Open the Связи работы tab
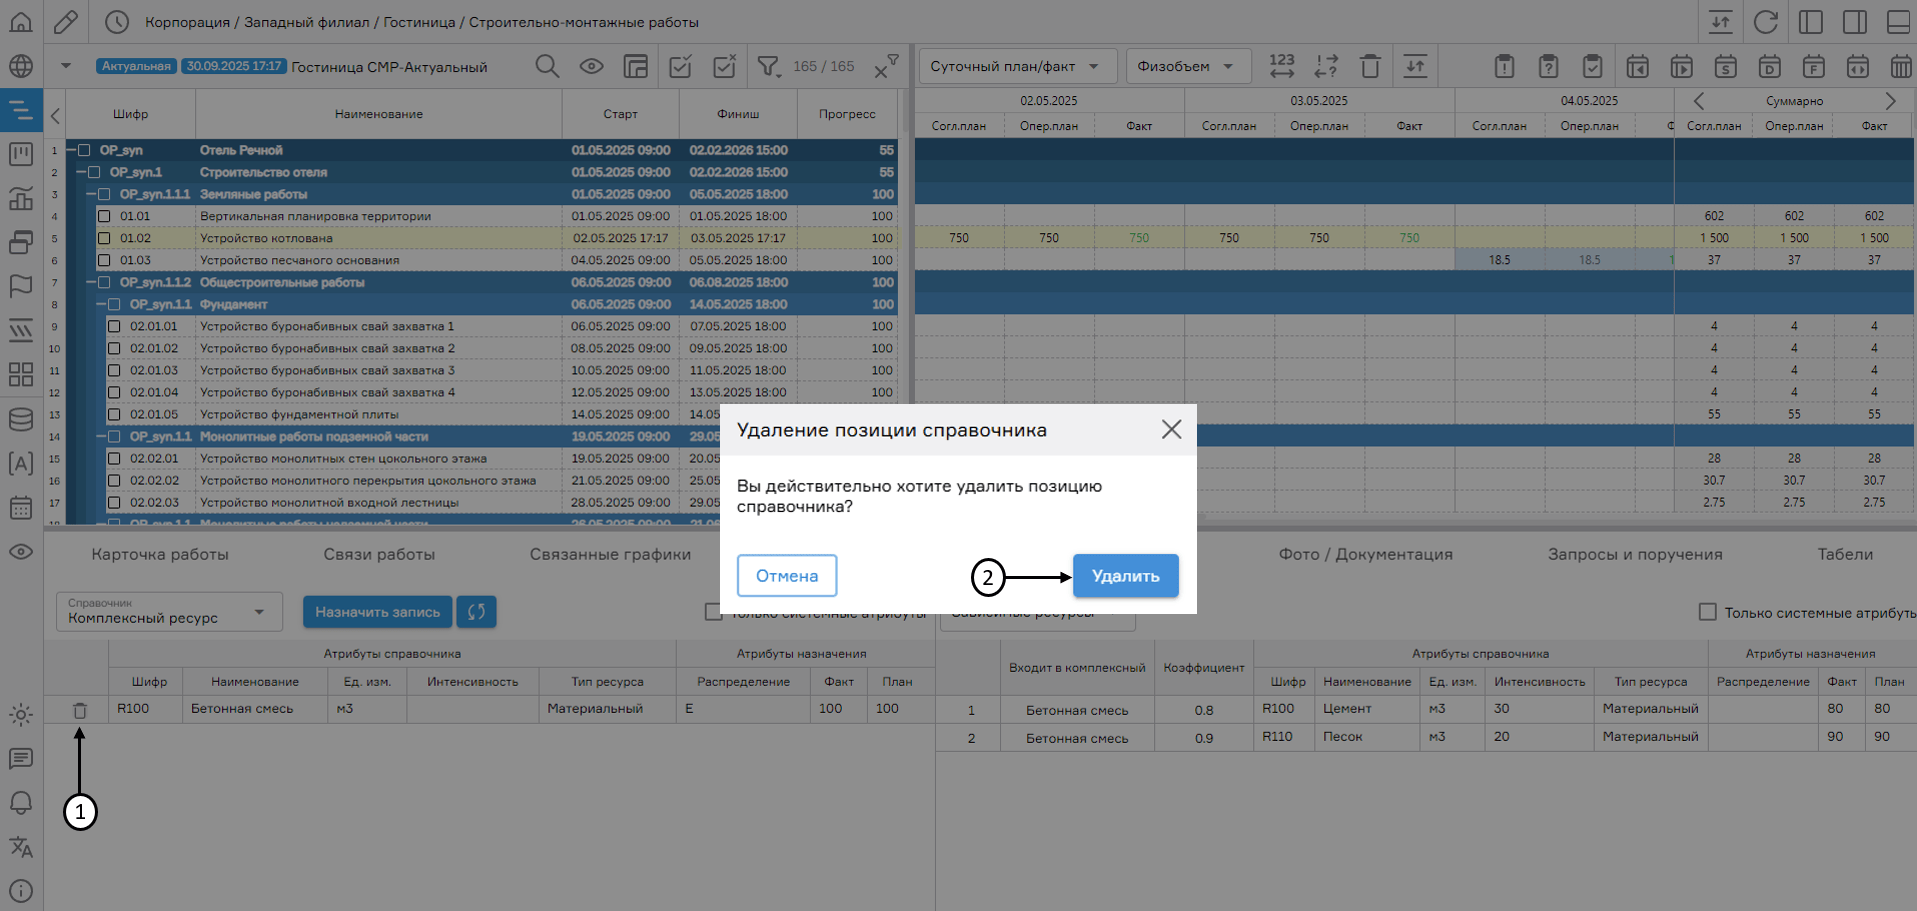The image size is (1917, 911). (378, 553)
